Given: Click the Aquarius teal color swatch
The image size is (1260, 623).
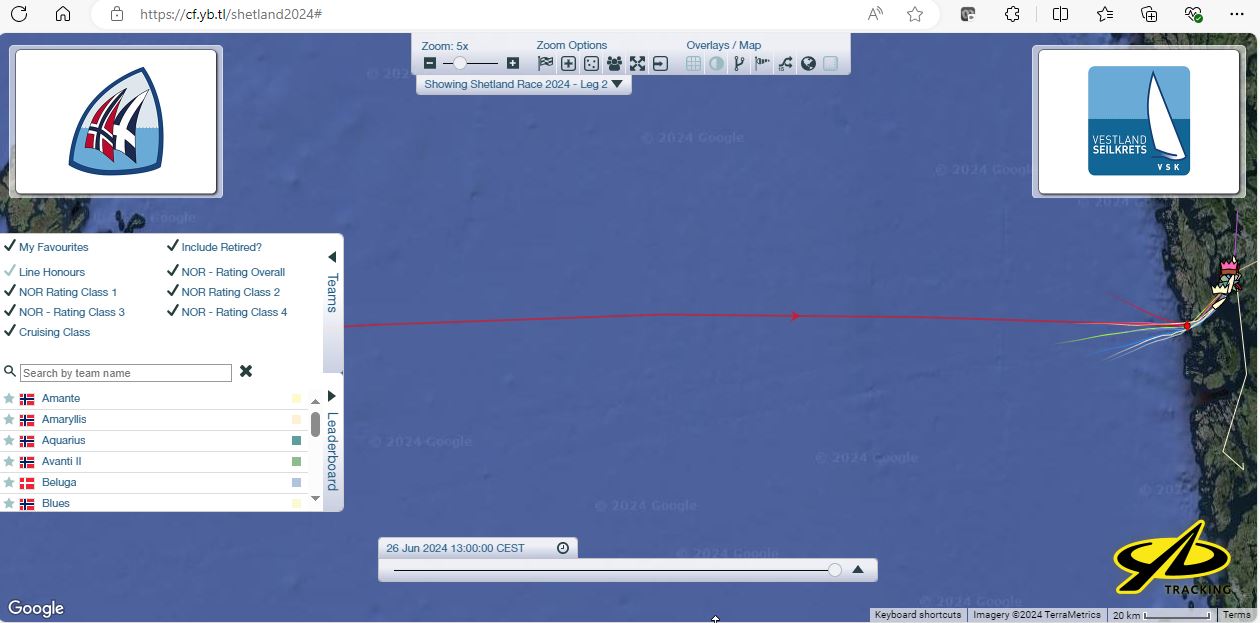Looking at the screenshot, I should 296,440.
